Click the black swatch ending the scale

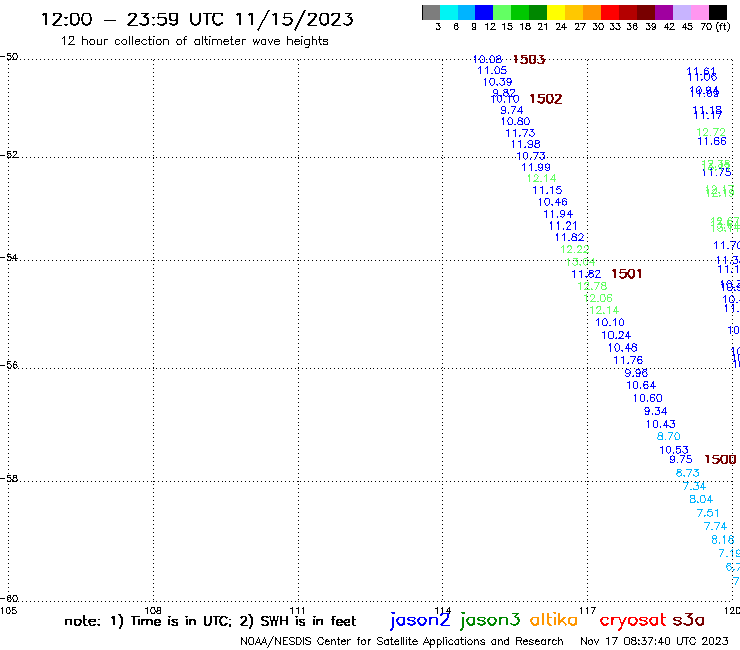717,12
